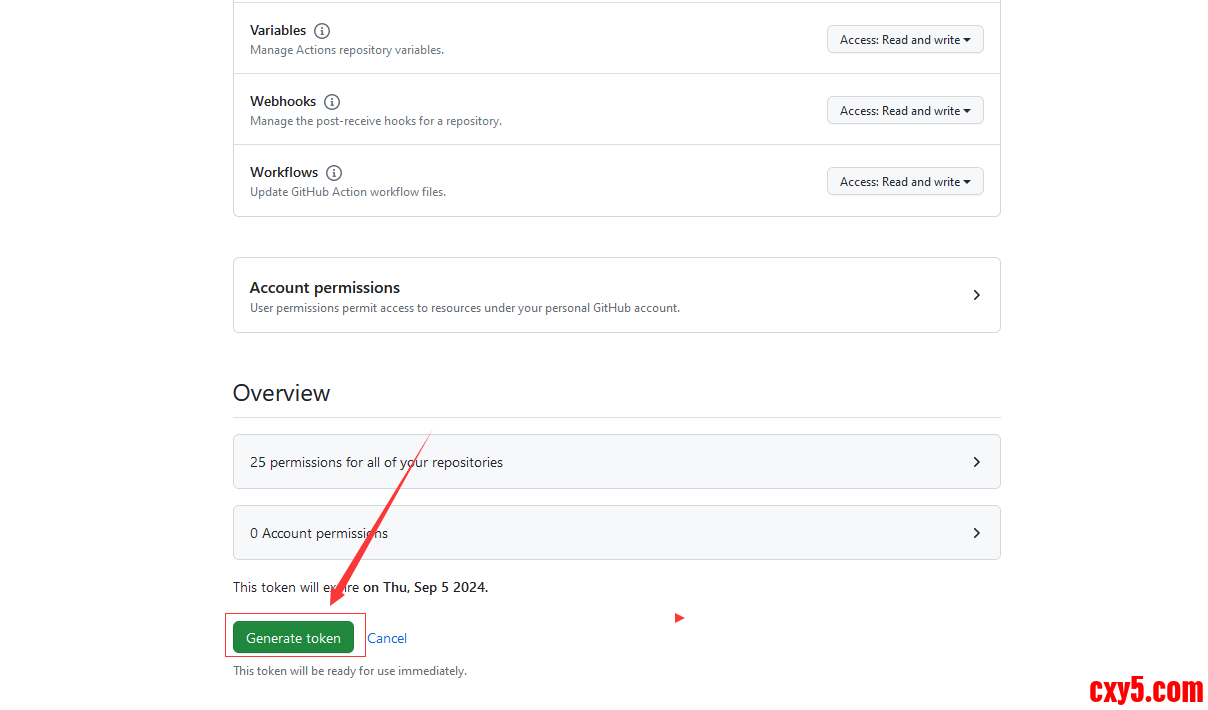This screenshot has height=710, width=1208.
Task: Expand "25 permissions for all of your repositories" text
Action: tap(376, 462)
